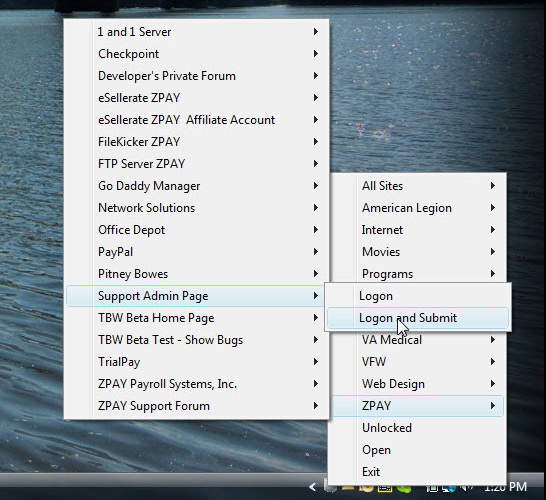Expand the FileKicker ZPAY submenu
Image resolution: width=546 pixels, height=500 pixels.
tap(196, 142)
